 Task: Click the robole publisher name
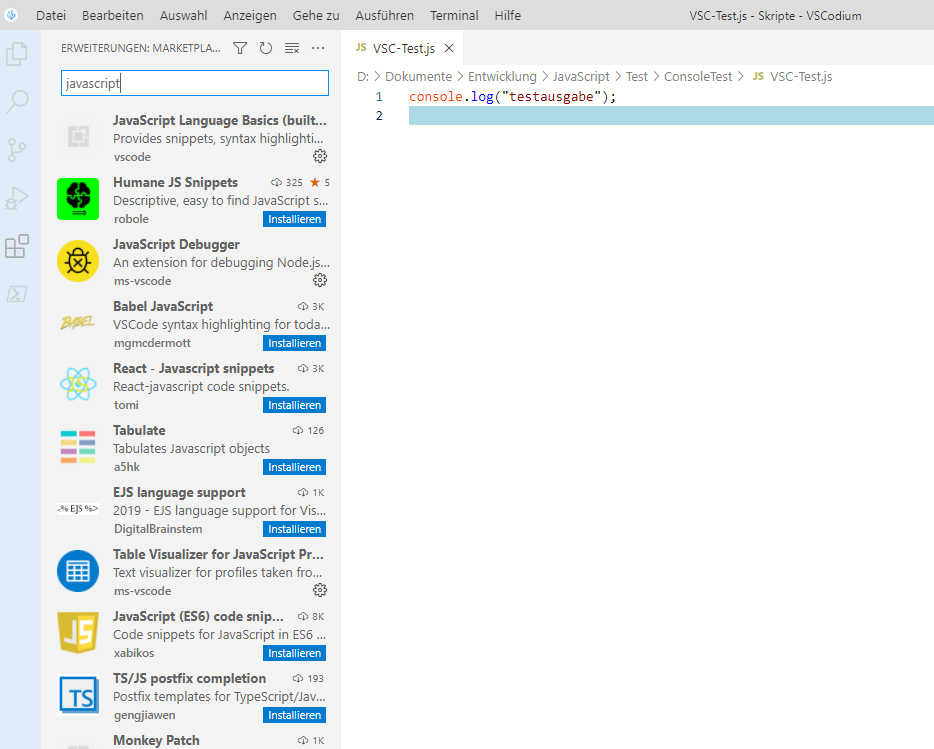tap(131, 219)
